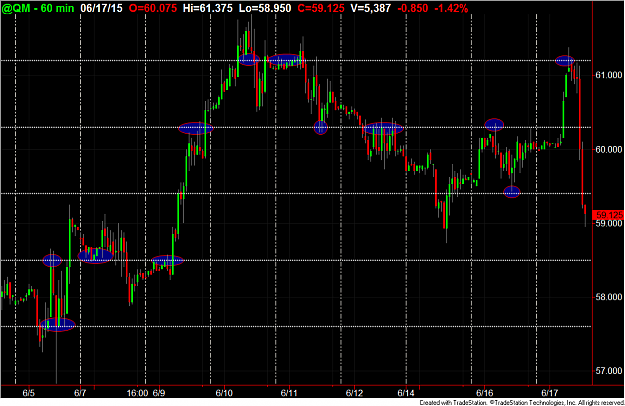Click the V=5,387 volume readout
The width and height of the screenshot is (625, 406).
371,8
